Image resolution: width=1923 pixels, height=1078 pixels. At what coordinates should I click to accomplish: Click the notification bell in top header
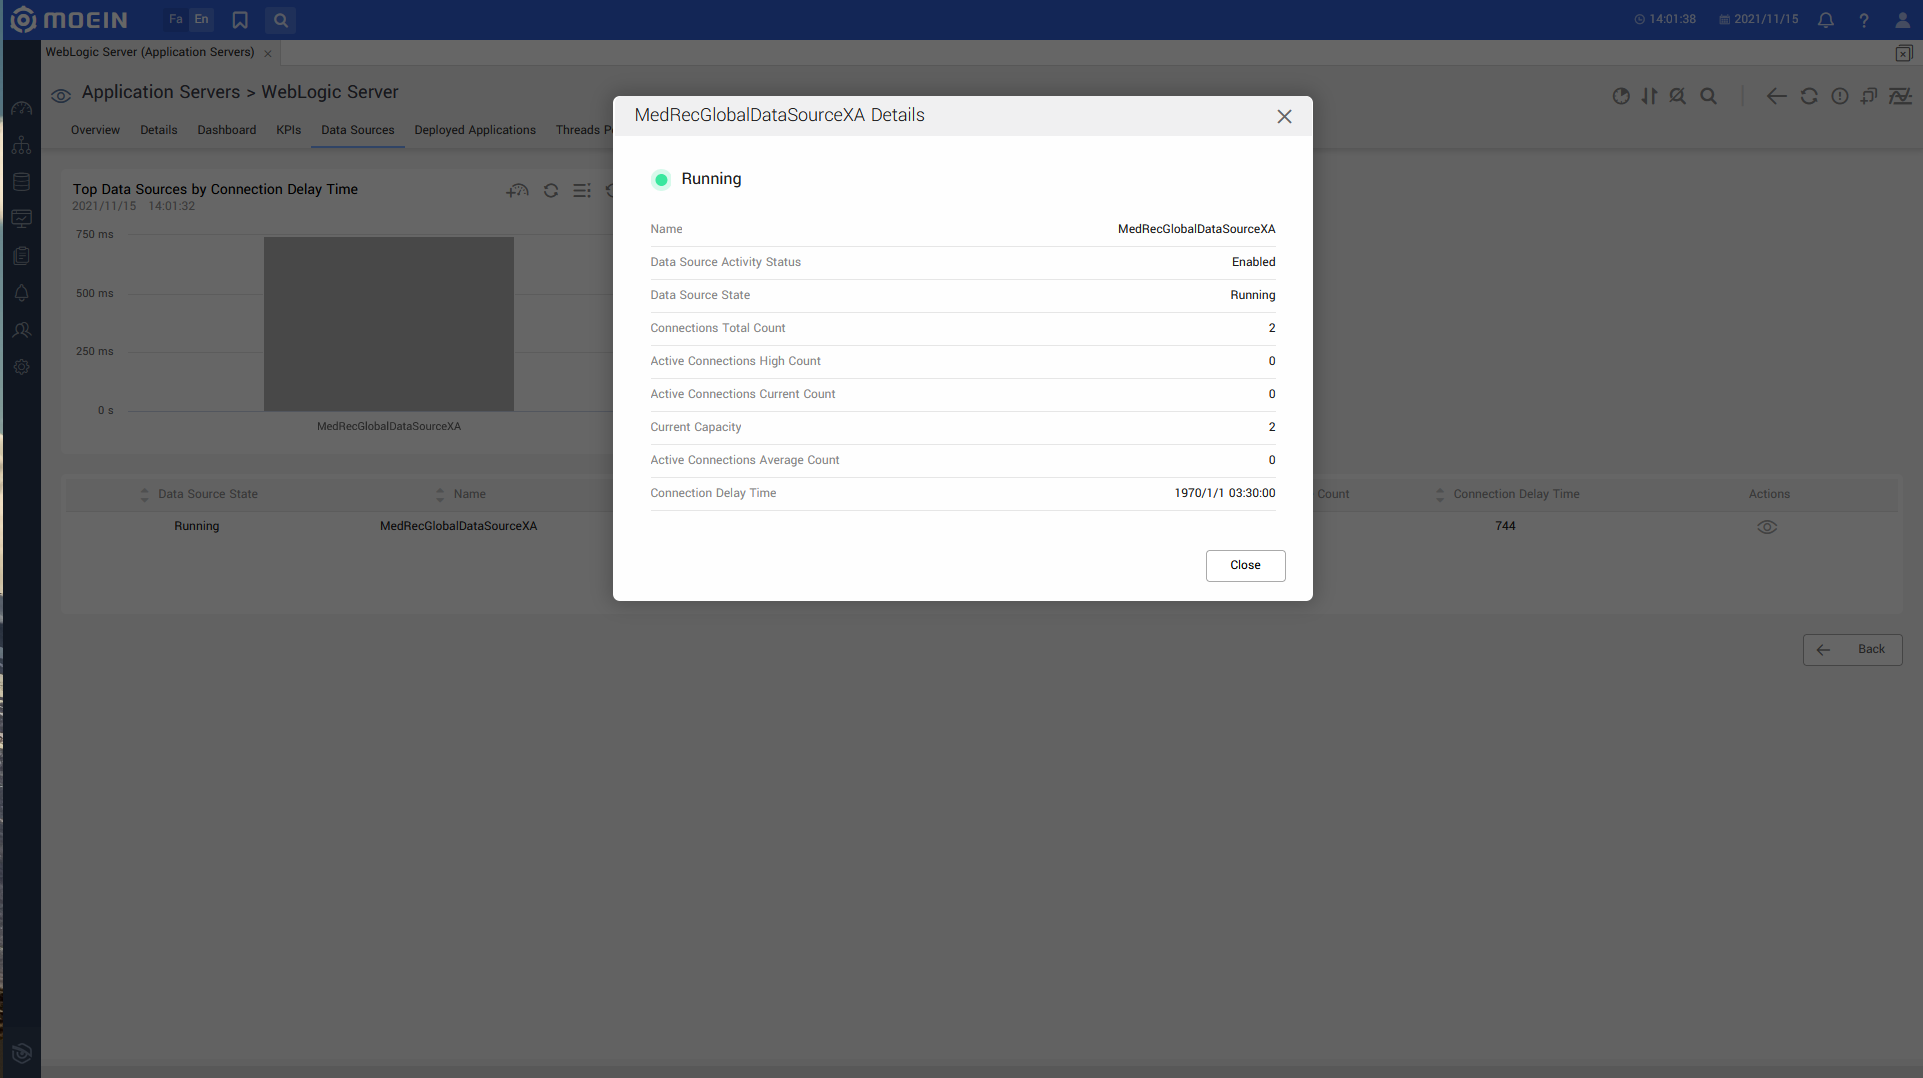(1825, 20)
